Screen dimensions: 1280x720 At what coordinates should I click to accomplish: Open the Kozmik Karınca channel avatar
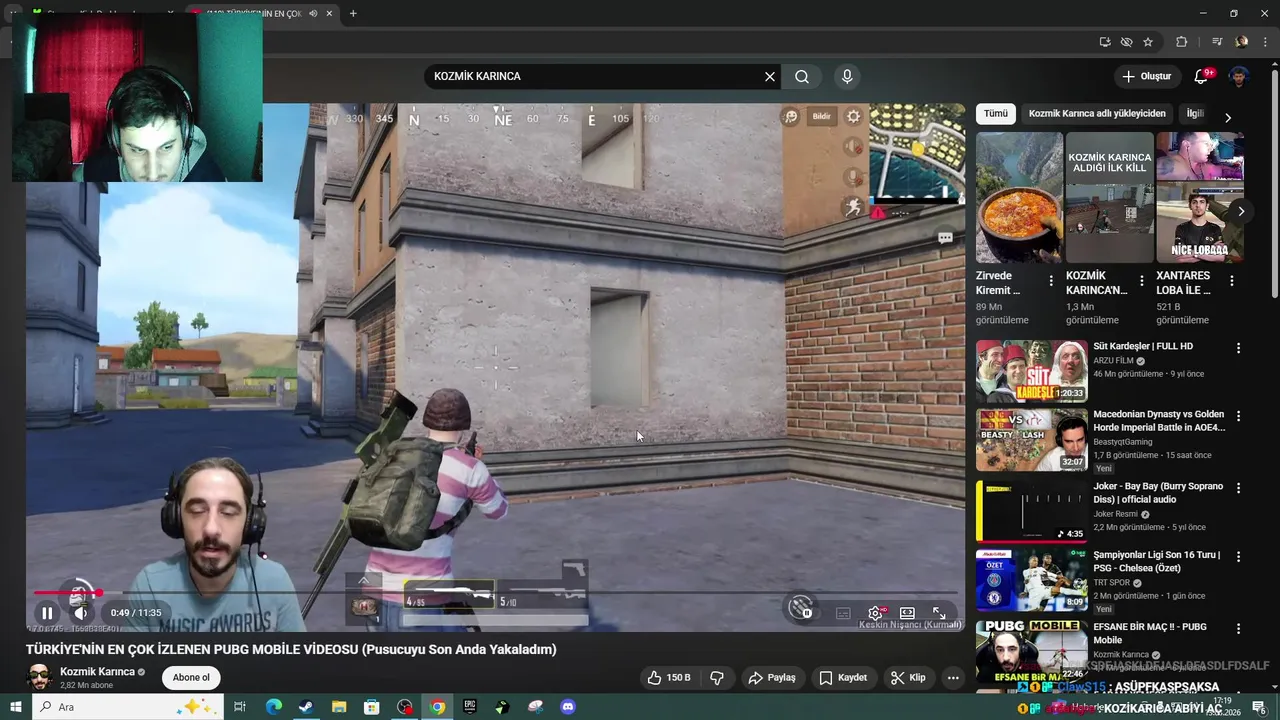pos(40,677)
